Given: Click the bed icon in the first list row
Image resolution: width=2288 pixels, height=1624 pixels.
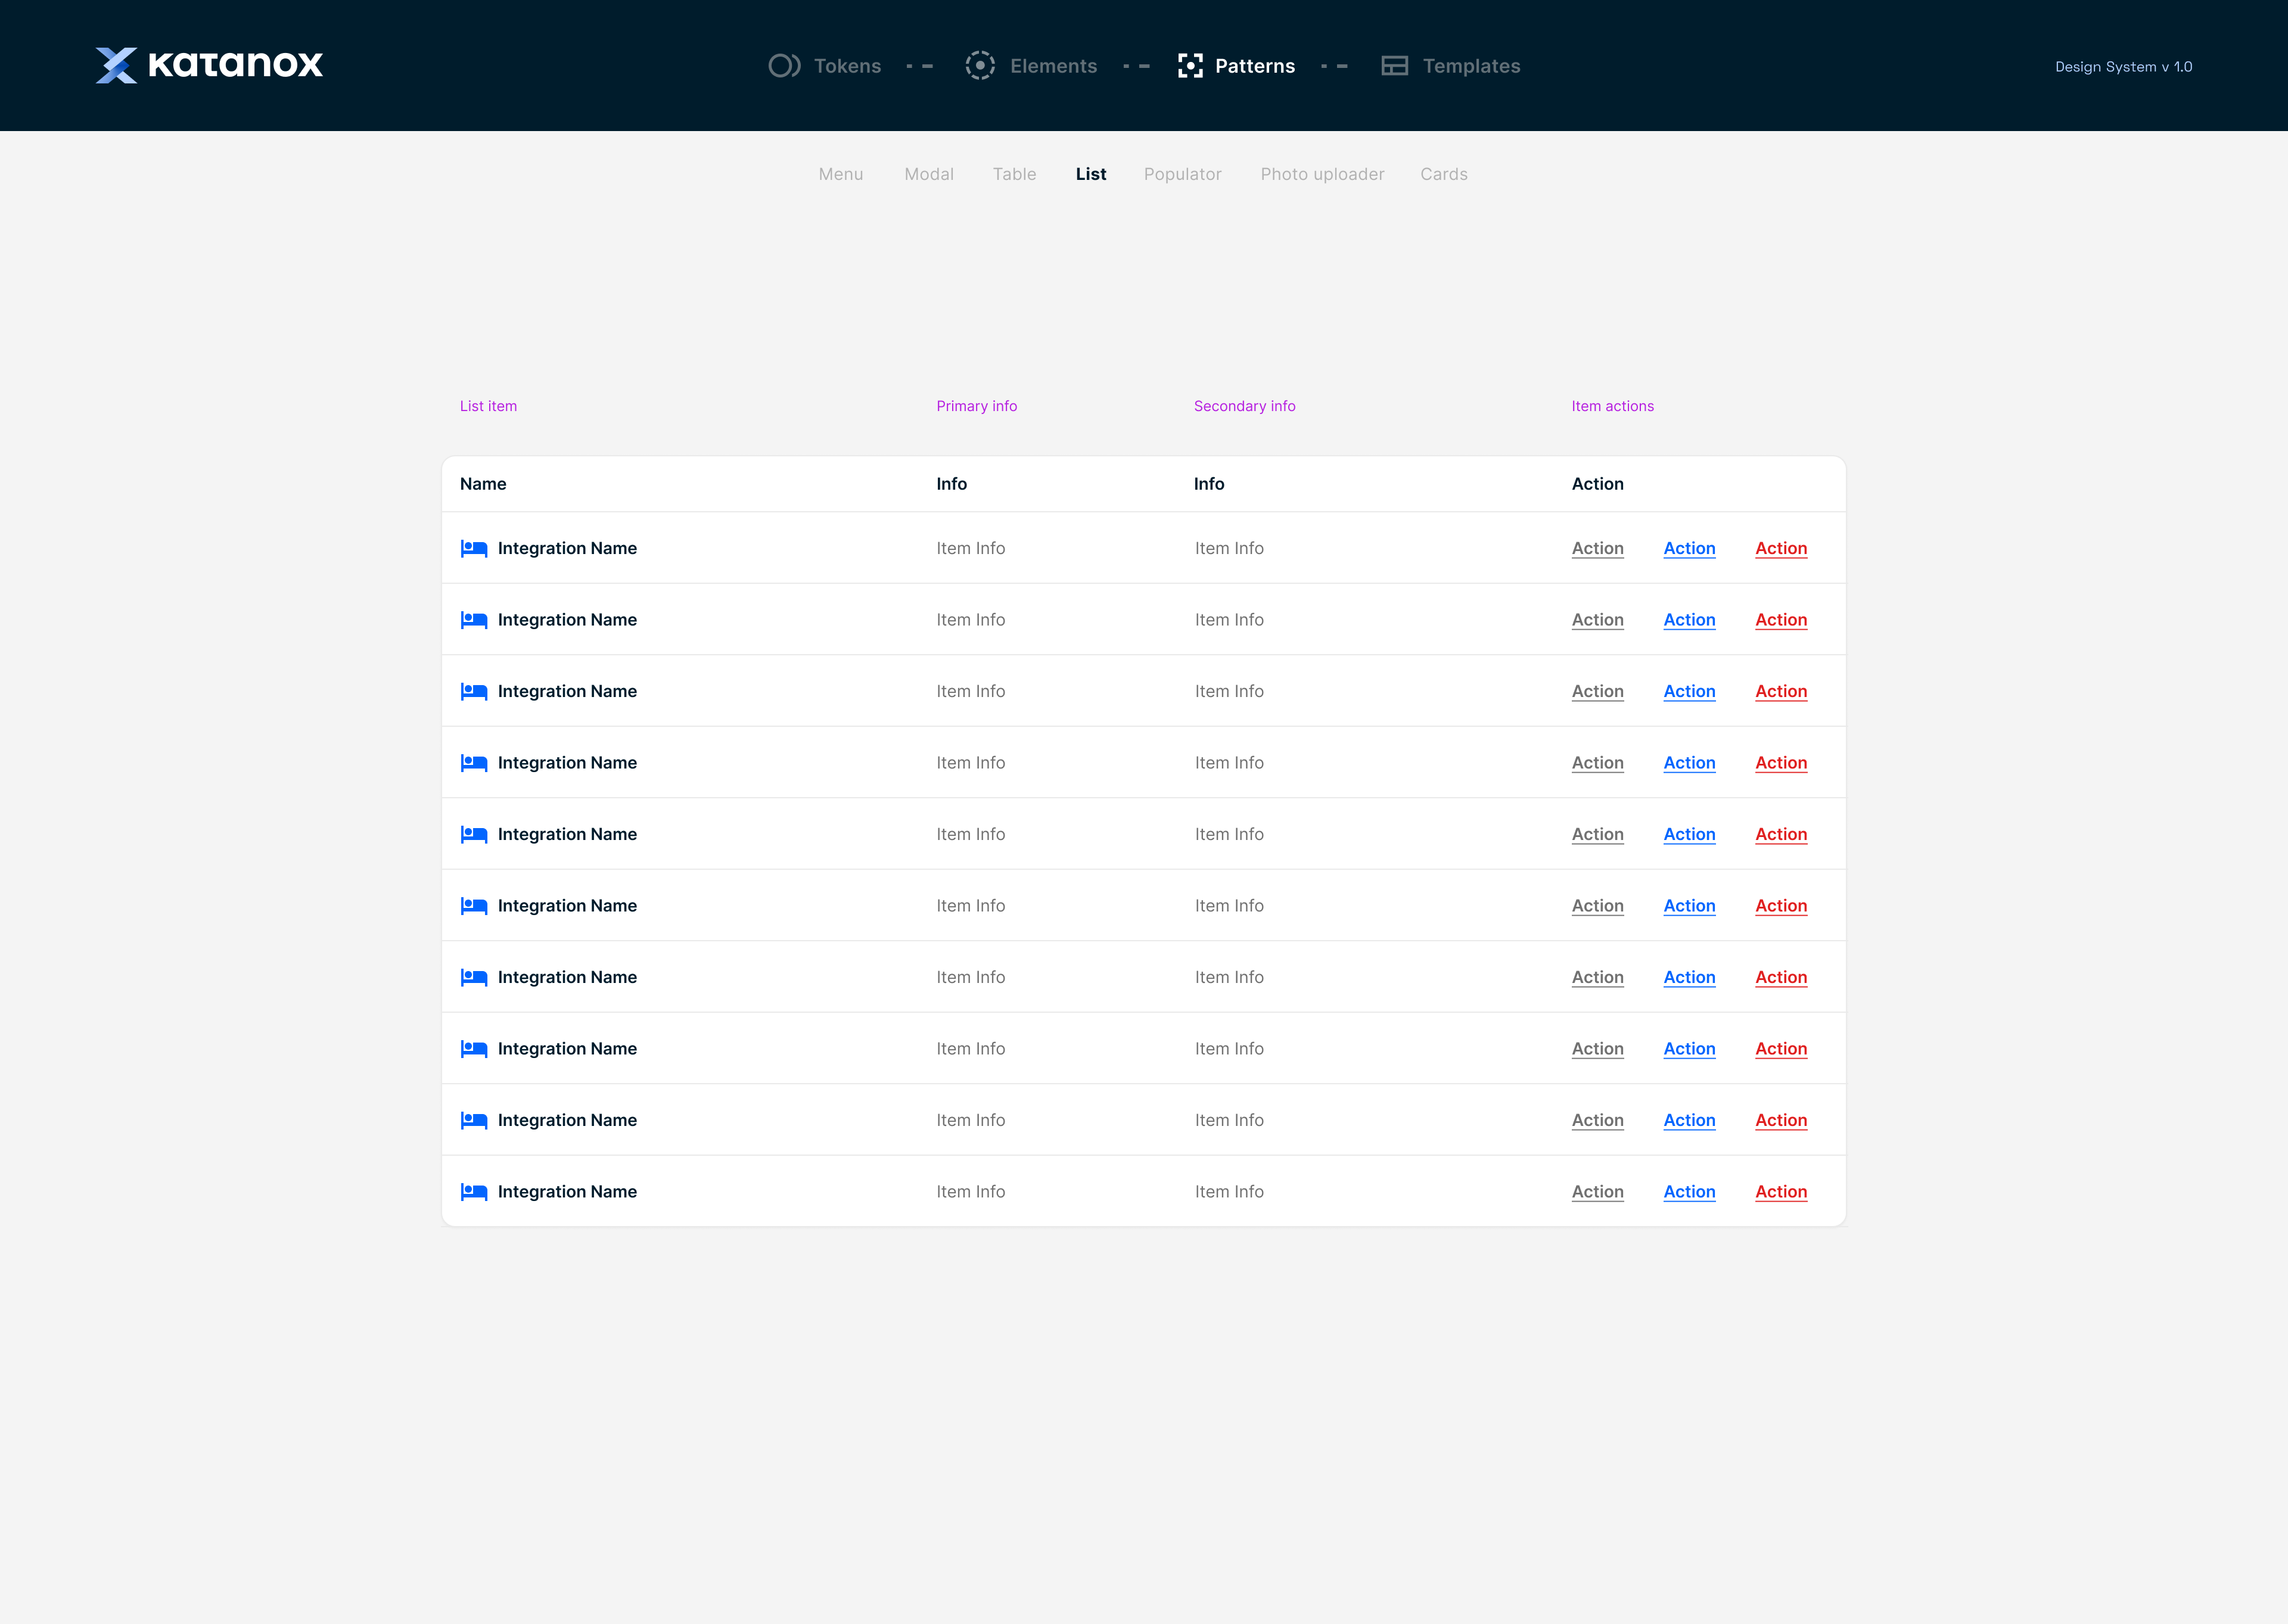Looking at the screenshot, I should (474, 548).
